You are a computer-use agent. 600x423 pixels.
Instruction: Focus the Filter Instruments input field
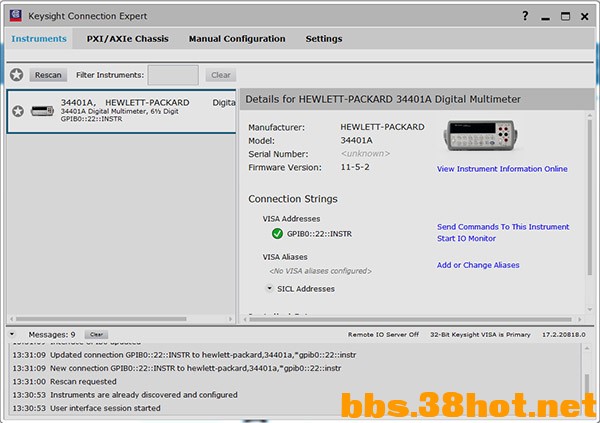coord(173,75)
